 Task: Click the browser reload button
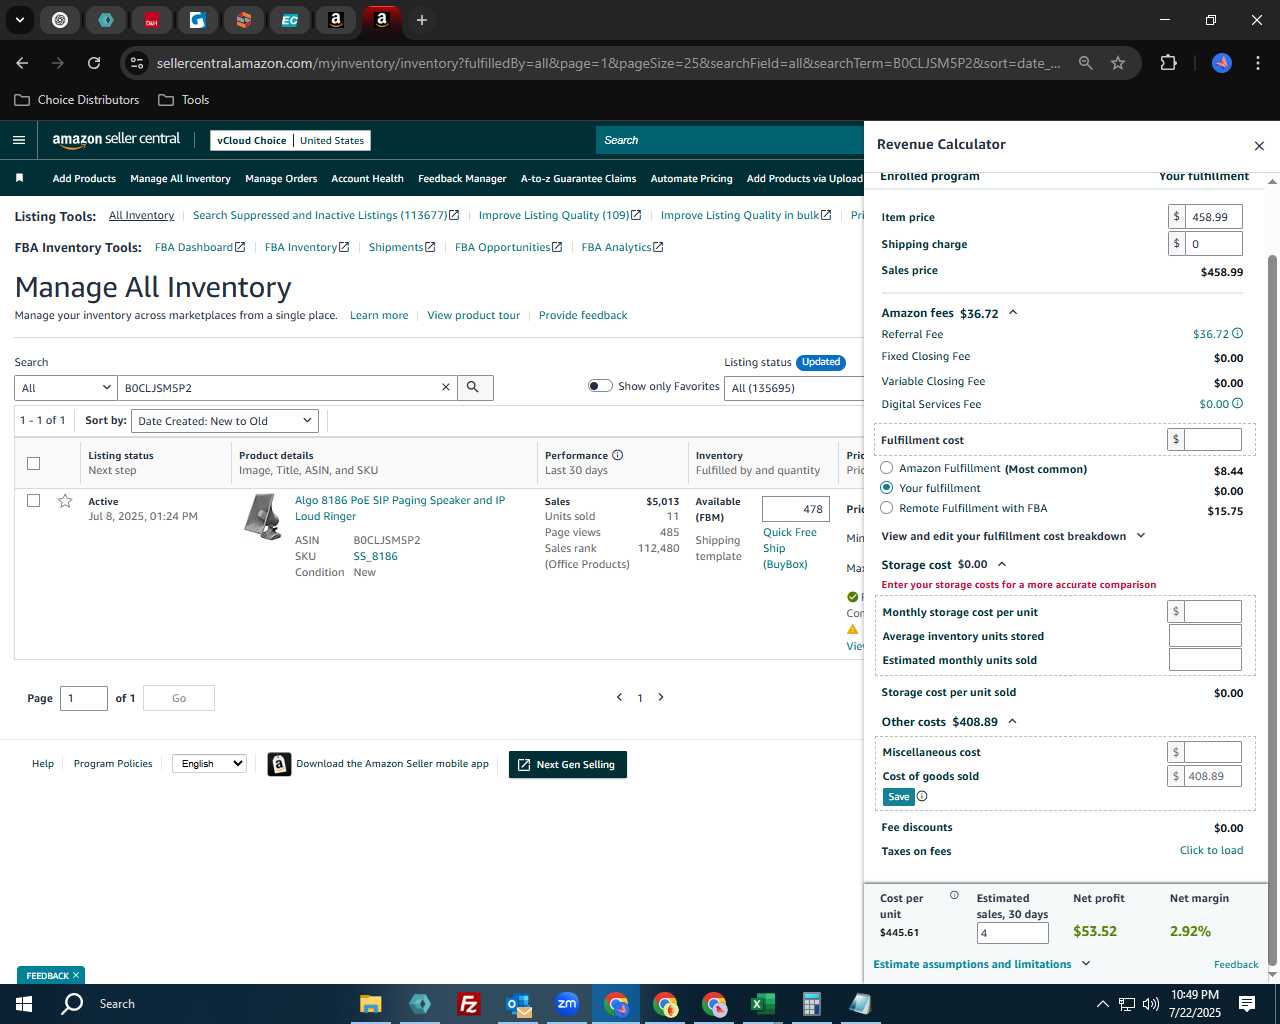tap(94, 63)
